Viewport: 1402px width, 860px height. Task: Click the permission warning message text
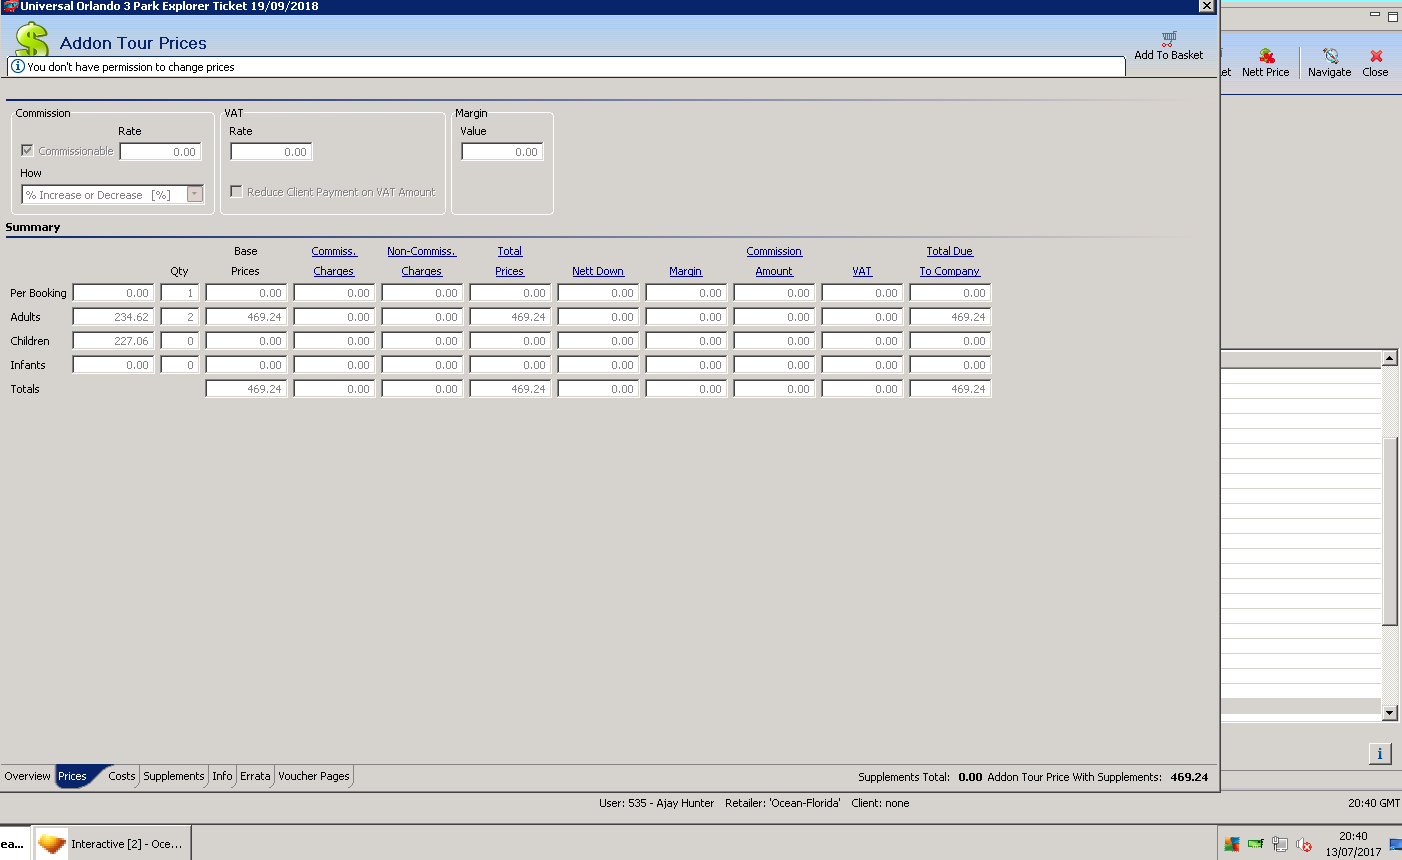[131, 67]
